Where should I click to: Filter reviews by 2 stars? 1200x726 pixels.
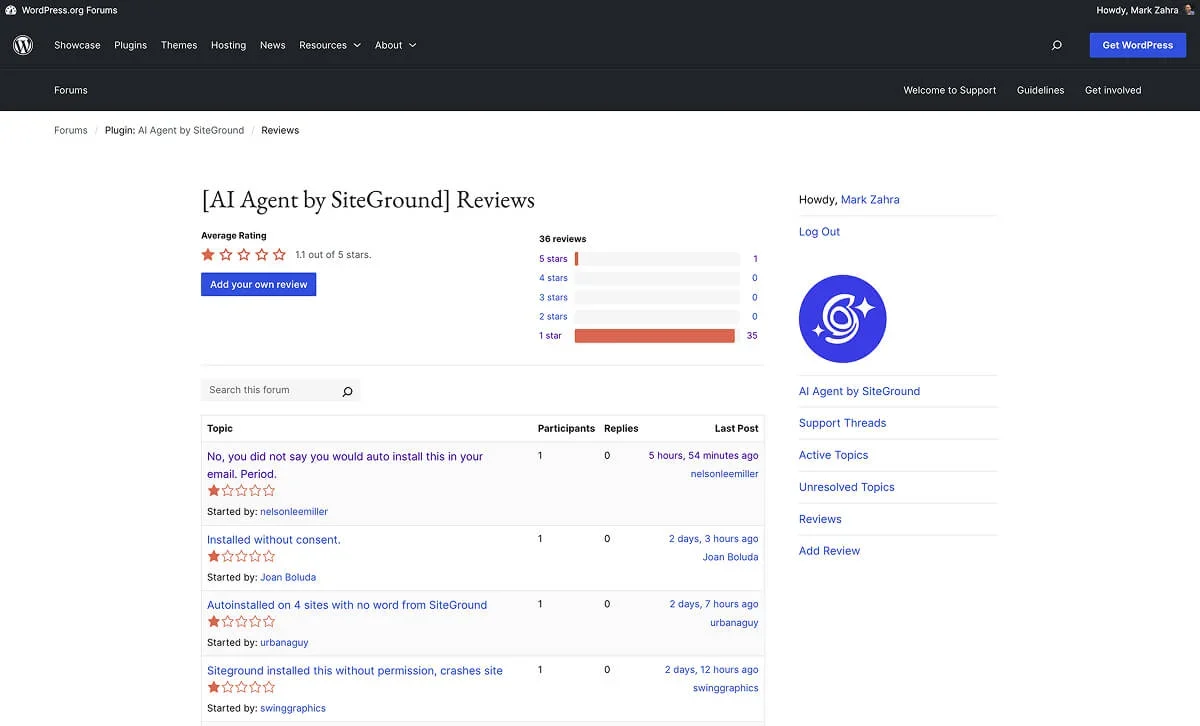click(553, 316)
